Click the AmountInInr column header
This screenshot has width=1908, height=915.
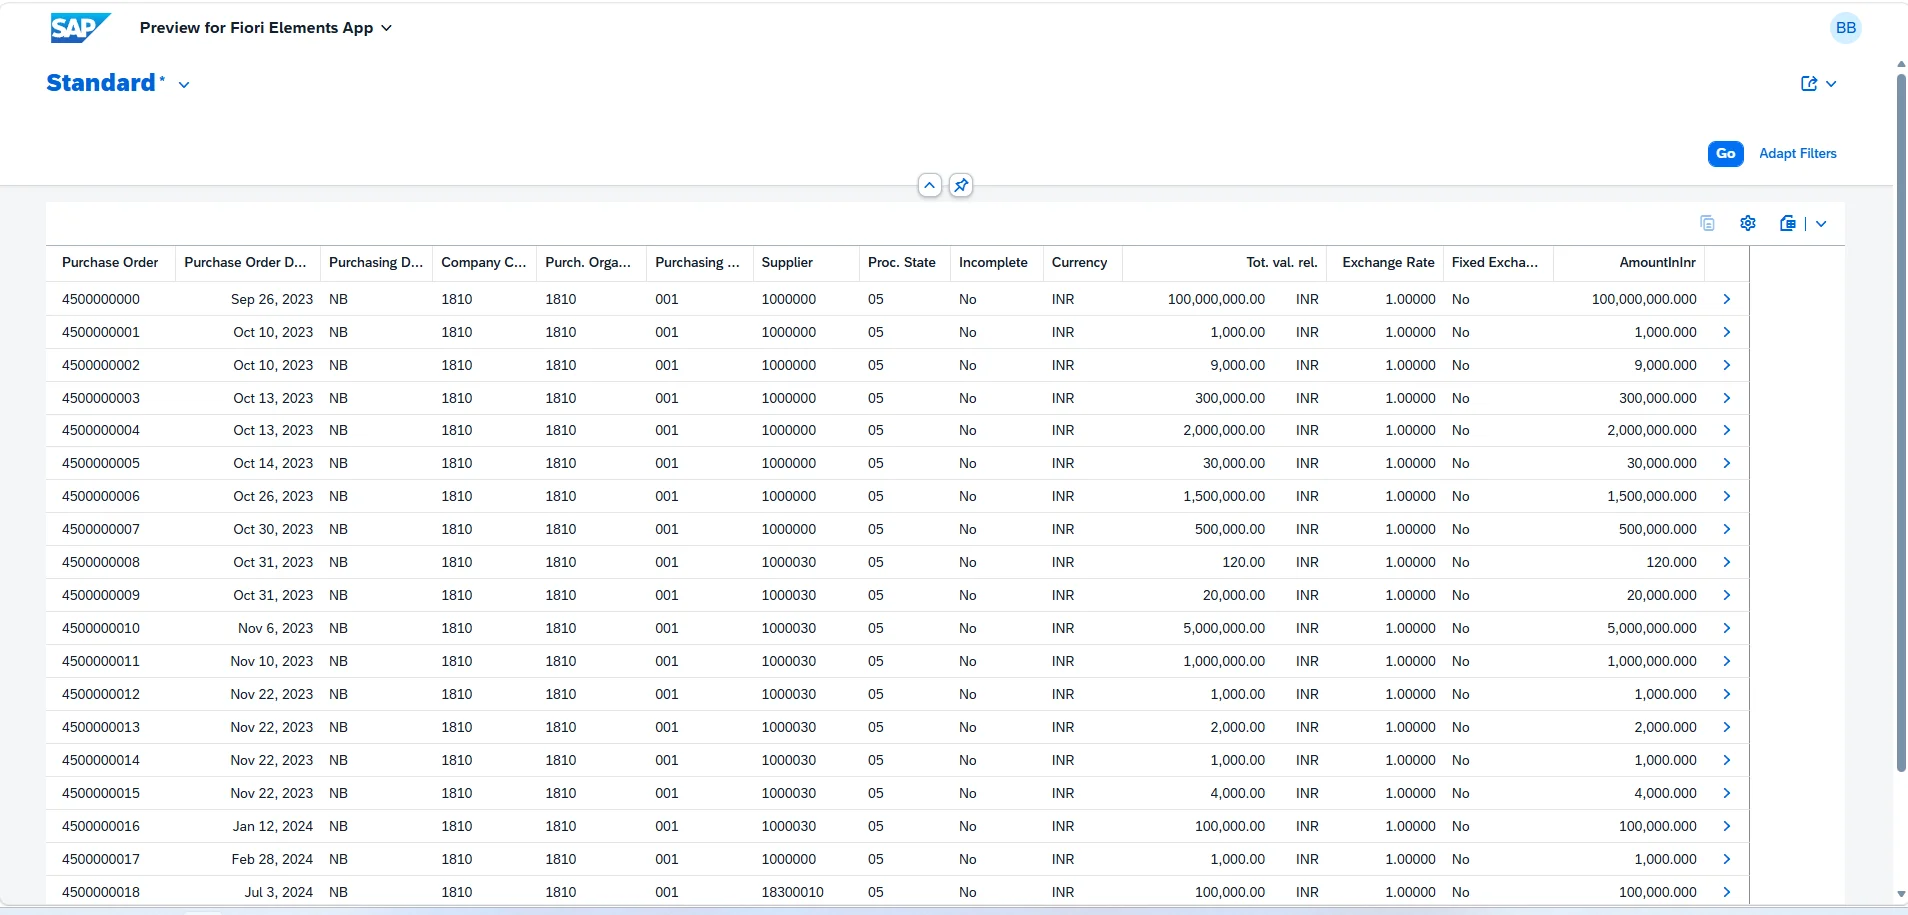(1630, 262)
